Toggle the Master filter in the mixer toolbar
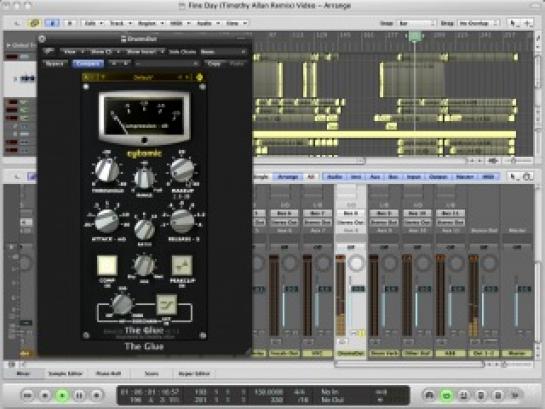 (465, 177)
